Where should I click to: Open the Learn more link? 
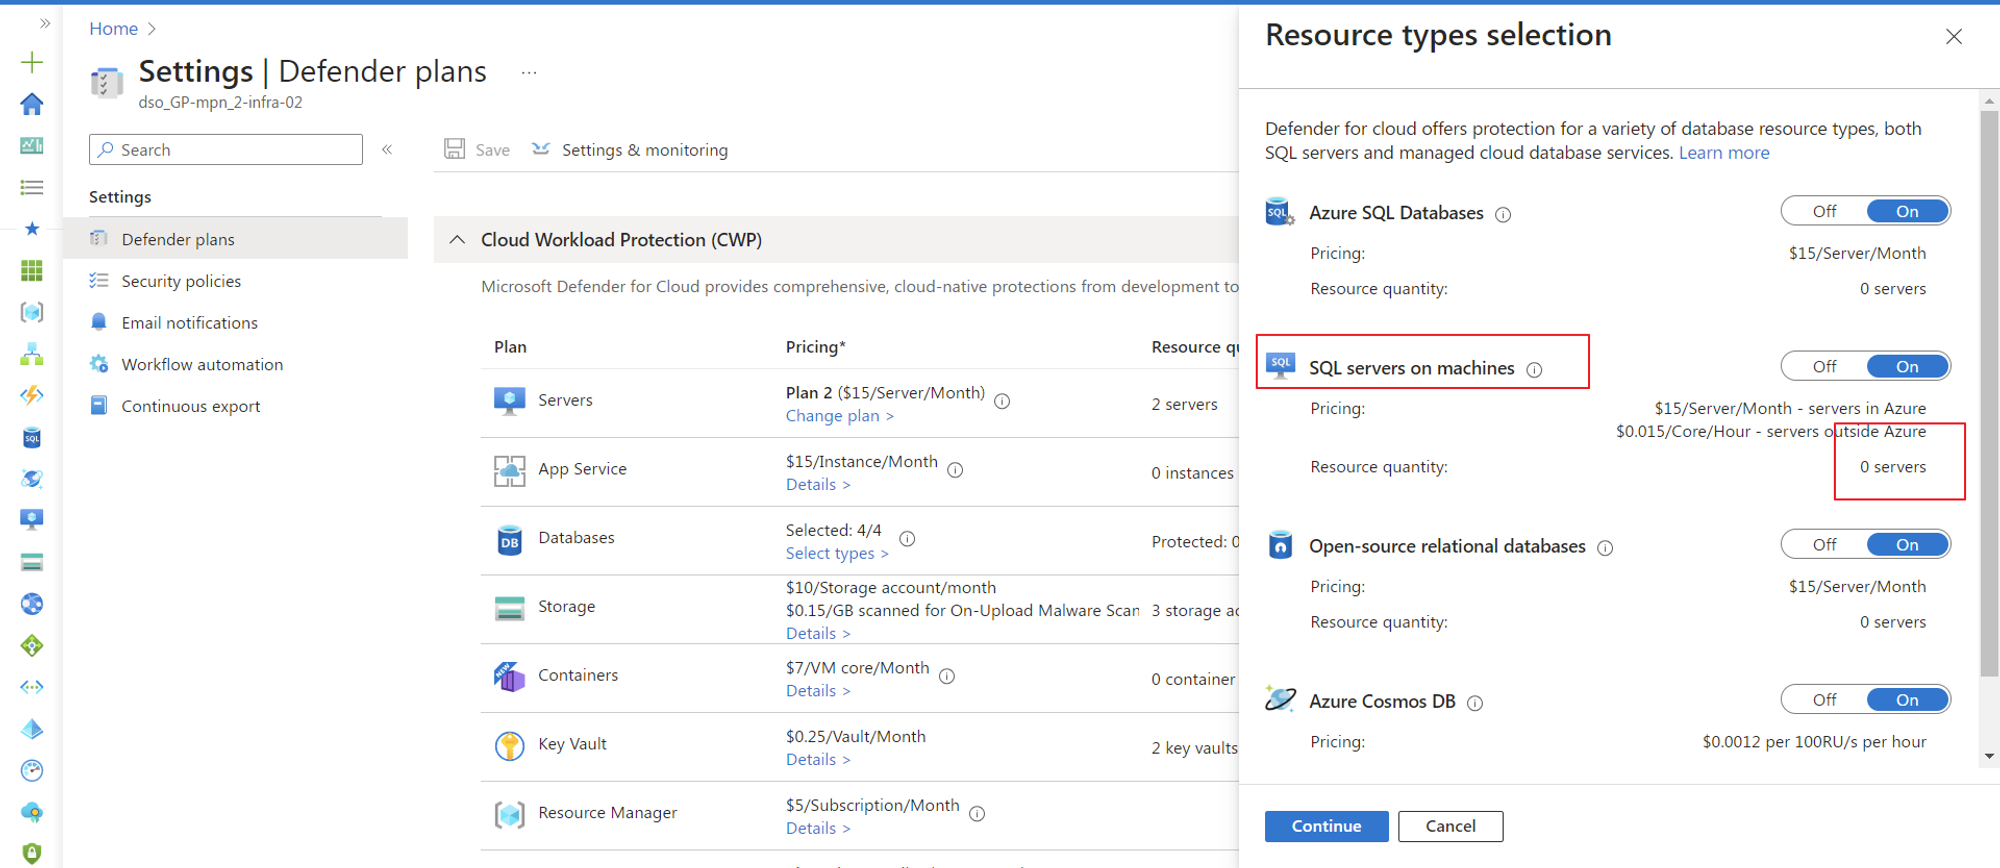point(1724,153)
